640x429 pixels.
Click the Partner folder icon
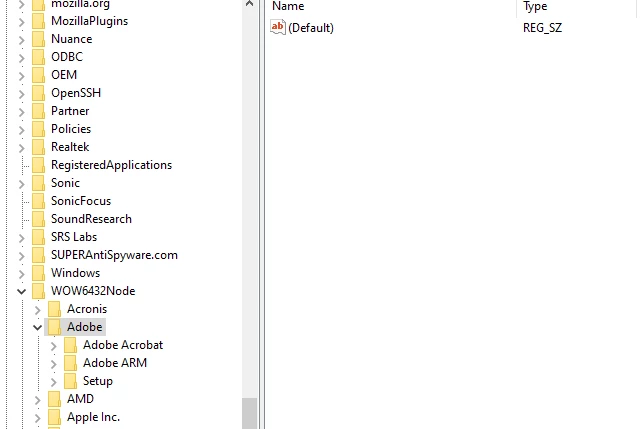pos(38,111)
